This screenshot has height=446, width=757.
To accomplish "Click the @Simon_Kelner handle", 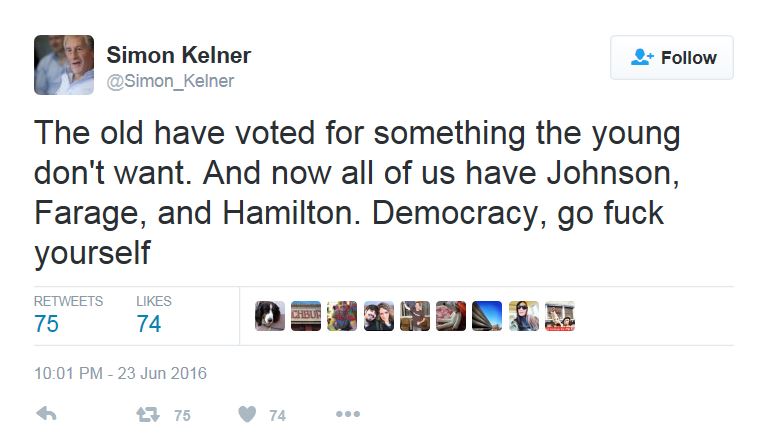I will click(x=170, y=81).
